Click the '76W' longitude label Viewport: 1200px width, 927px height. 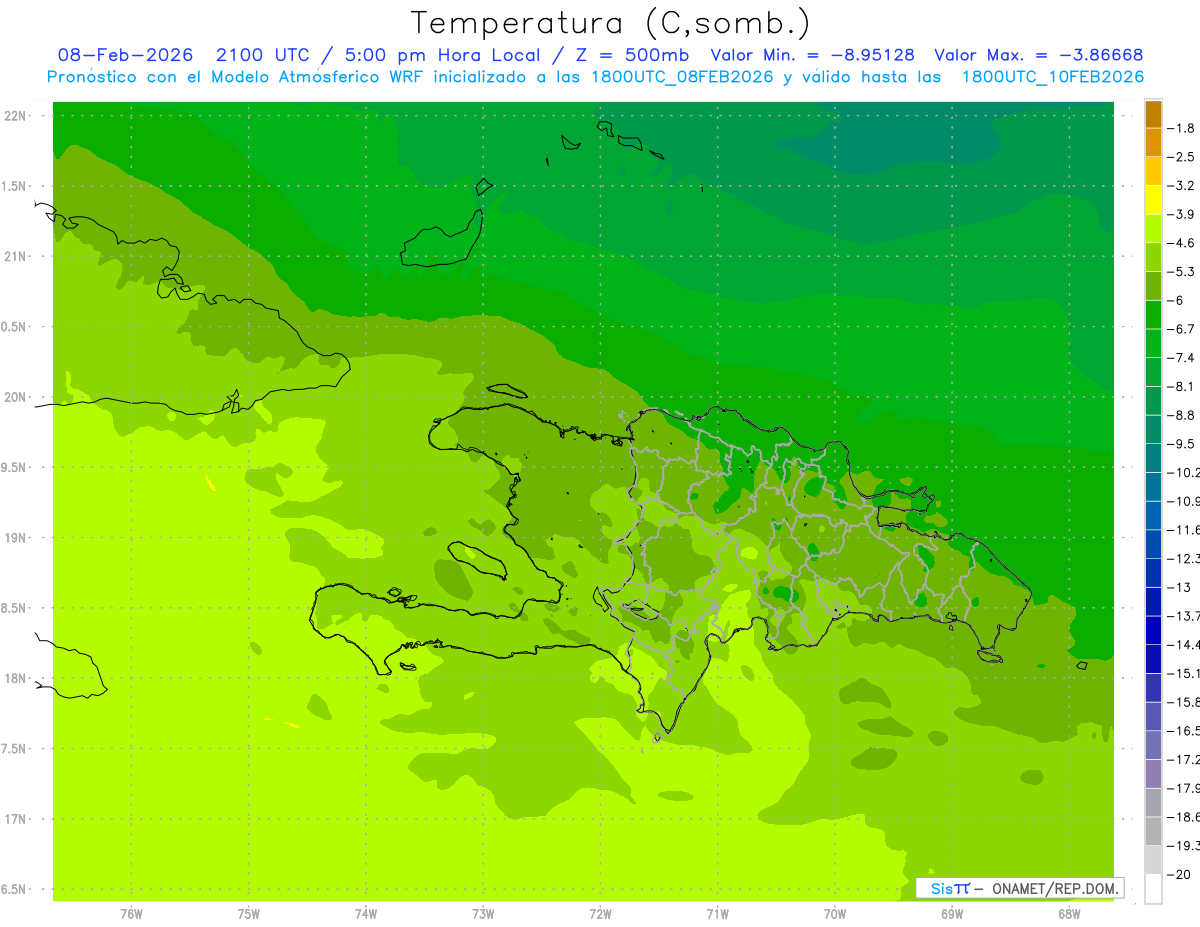click(131, 913)
